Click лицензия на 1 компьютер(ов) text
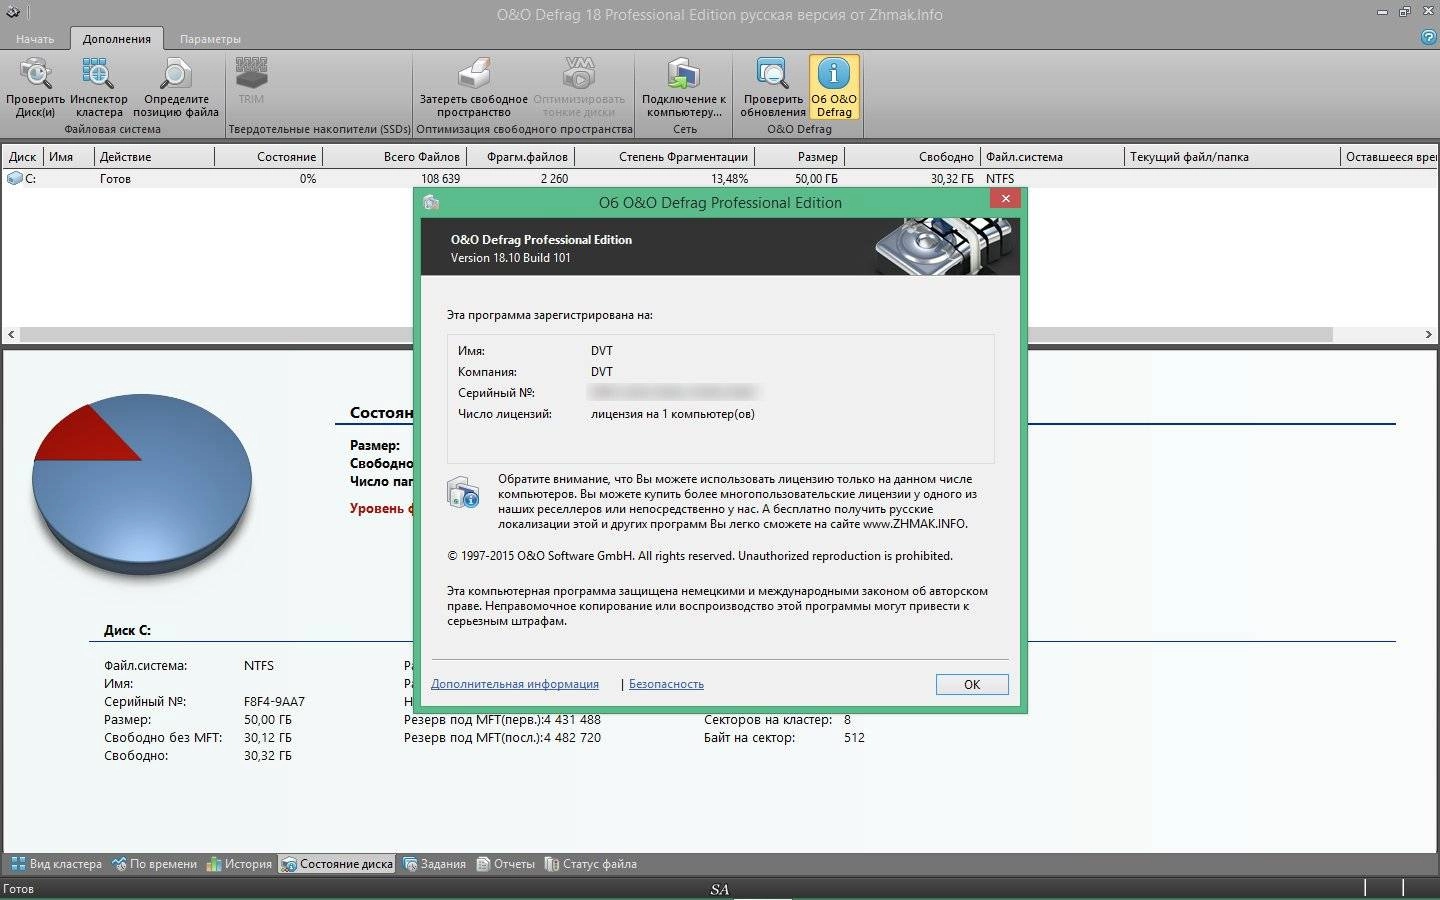Viewport: 1440px width, 900px height. point(673,414)
